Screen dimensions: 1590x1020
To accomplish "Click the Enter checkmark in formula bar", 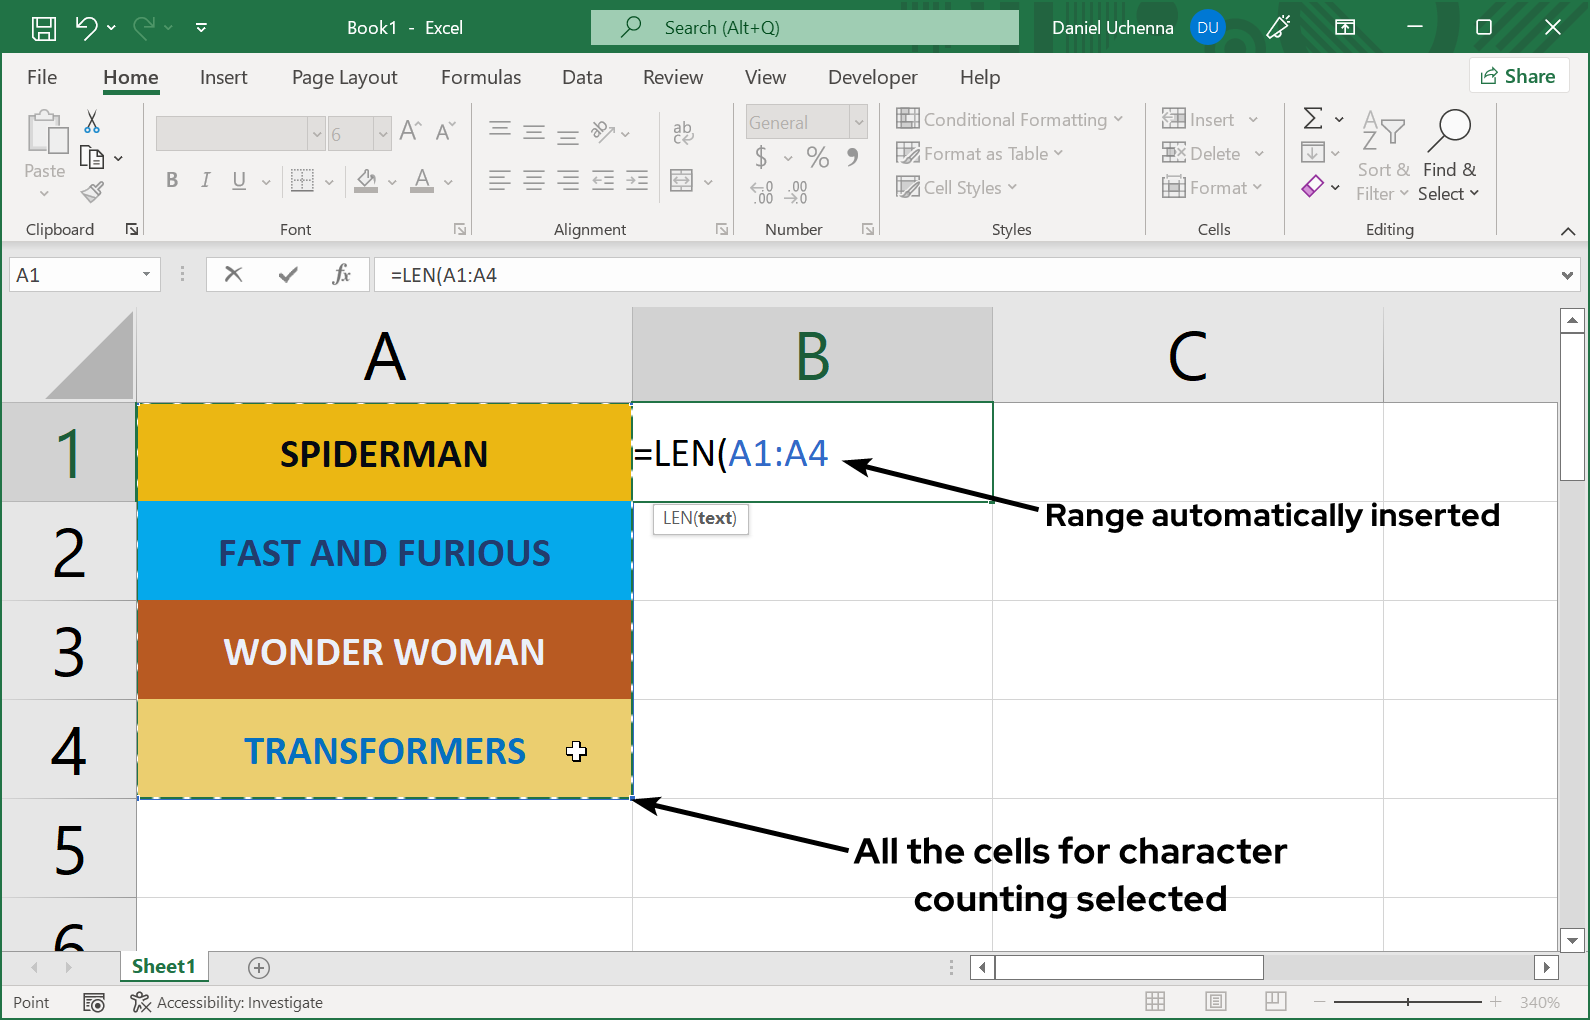I will [x=288, y=274].
